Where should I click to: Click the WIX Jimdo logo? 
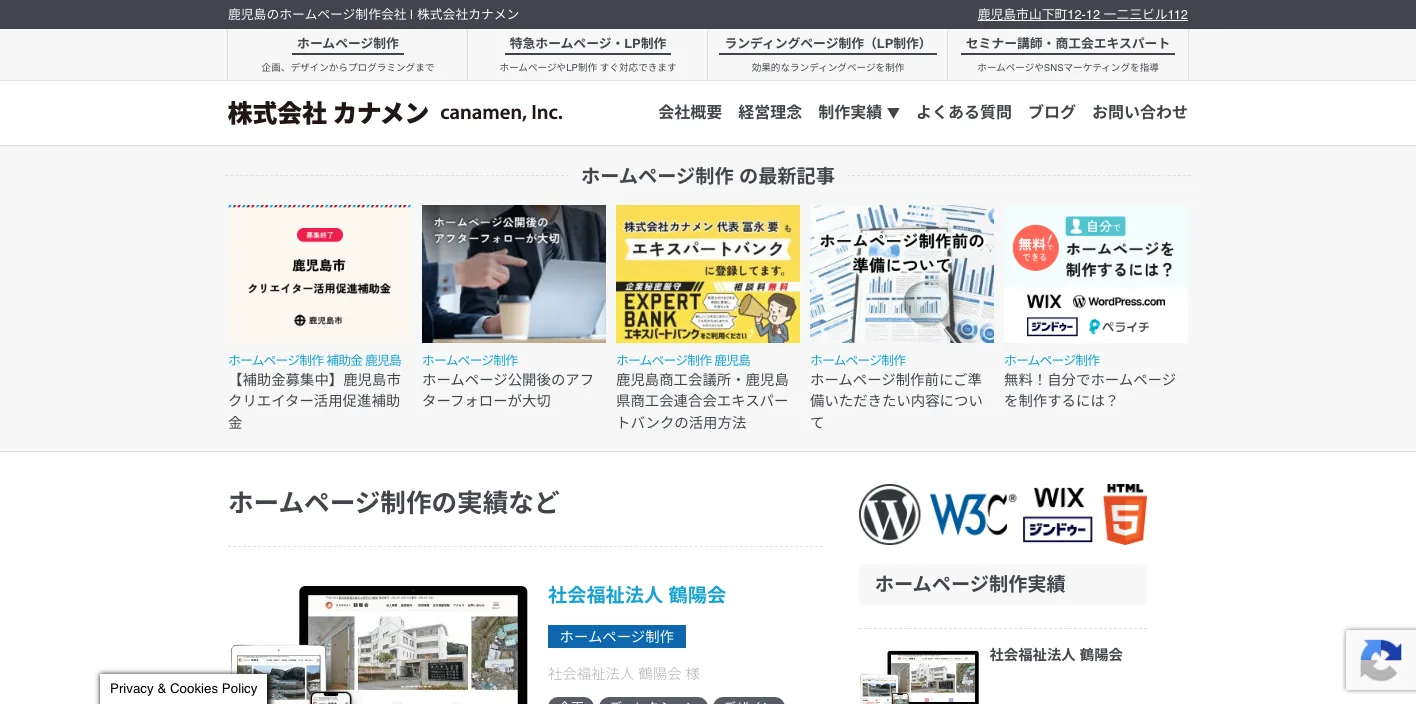click(1058, 514)
